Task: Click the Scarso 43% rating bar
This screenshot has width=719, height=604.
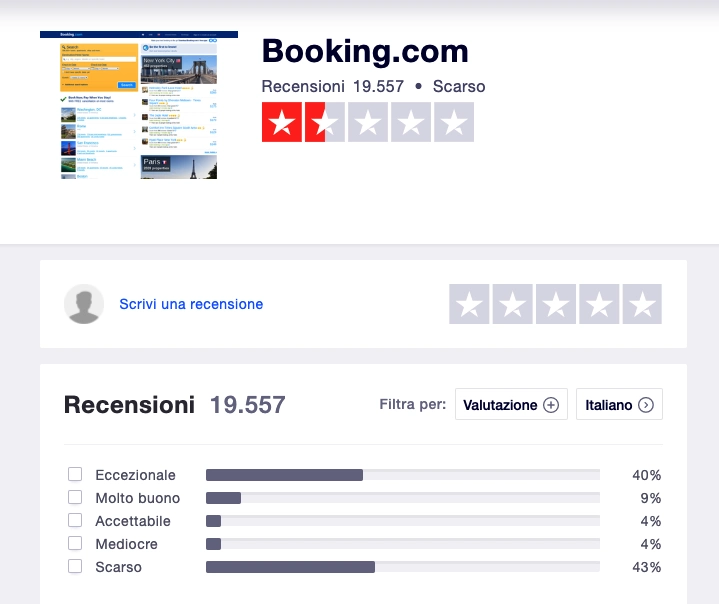Action: (403, 567)
